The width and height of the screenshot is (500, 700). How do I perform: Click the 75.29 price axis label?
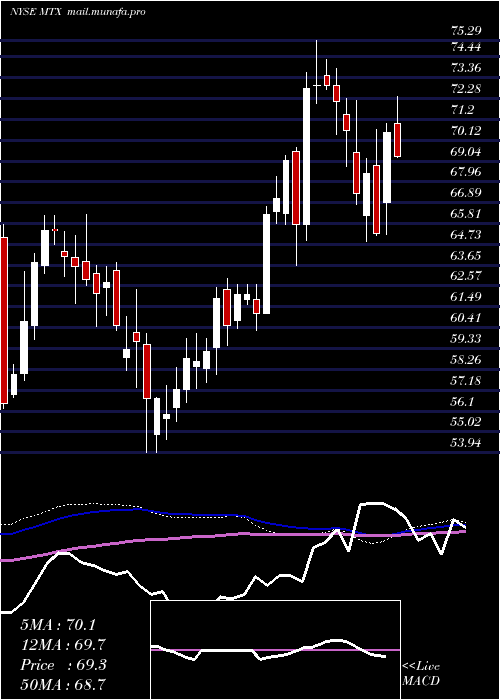click(466, 31)
